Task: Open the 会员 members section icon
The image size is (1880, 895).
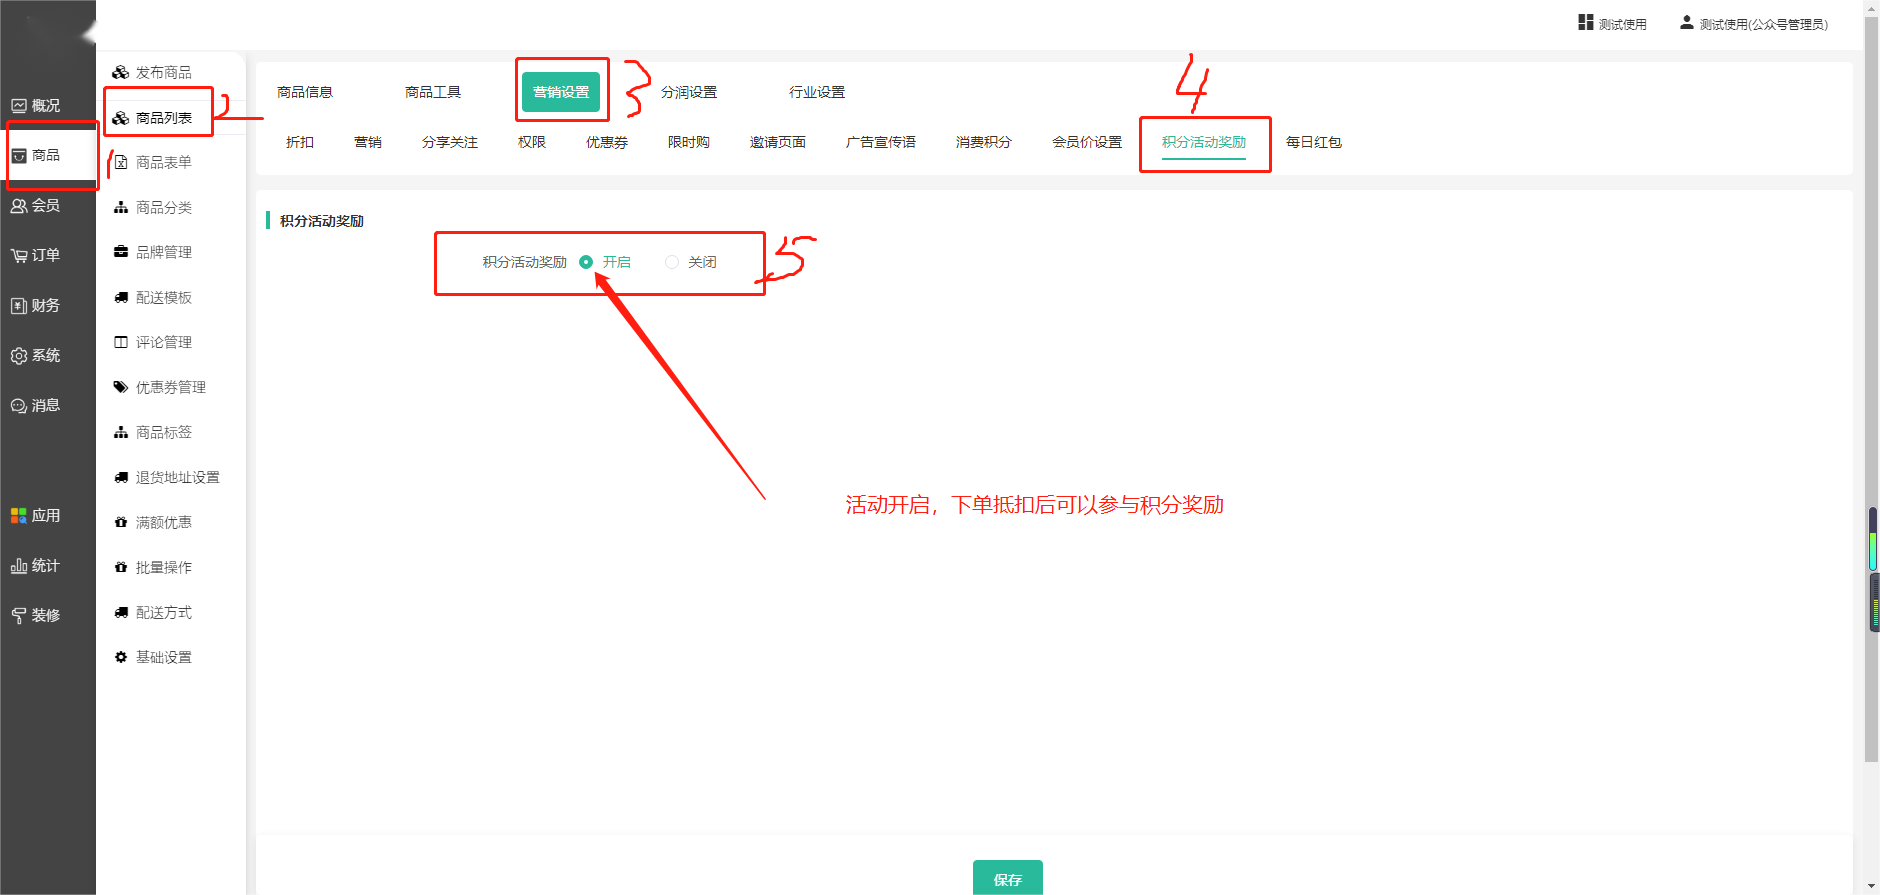Action: point(19,206)
